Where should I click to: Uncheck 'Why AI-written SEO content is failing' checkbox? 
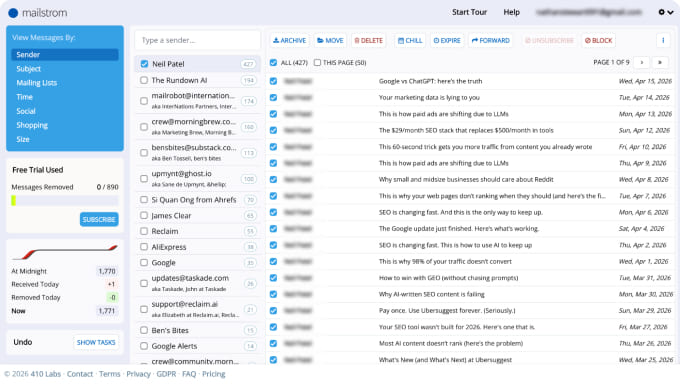tap(273, 294)
